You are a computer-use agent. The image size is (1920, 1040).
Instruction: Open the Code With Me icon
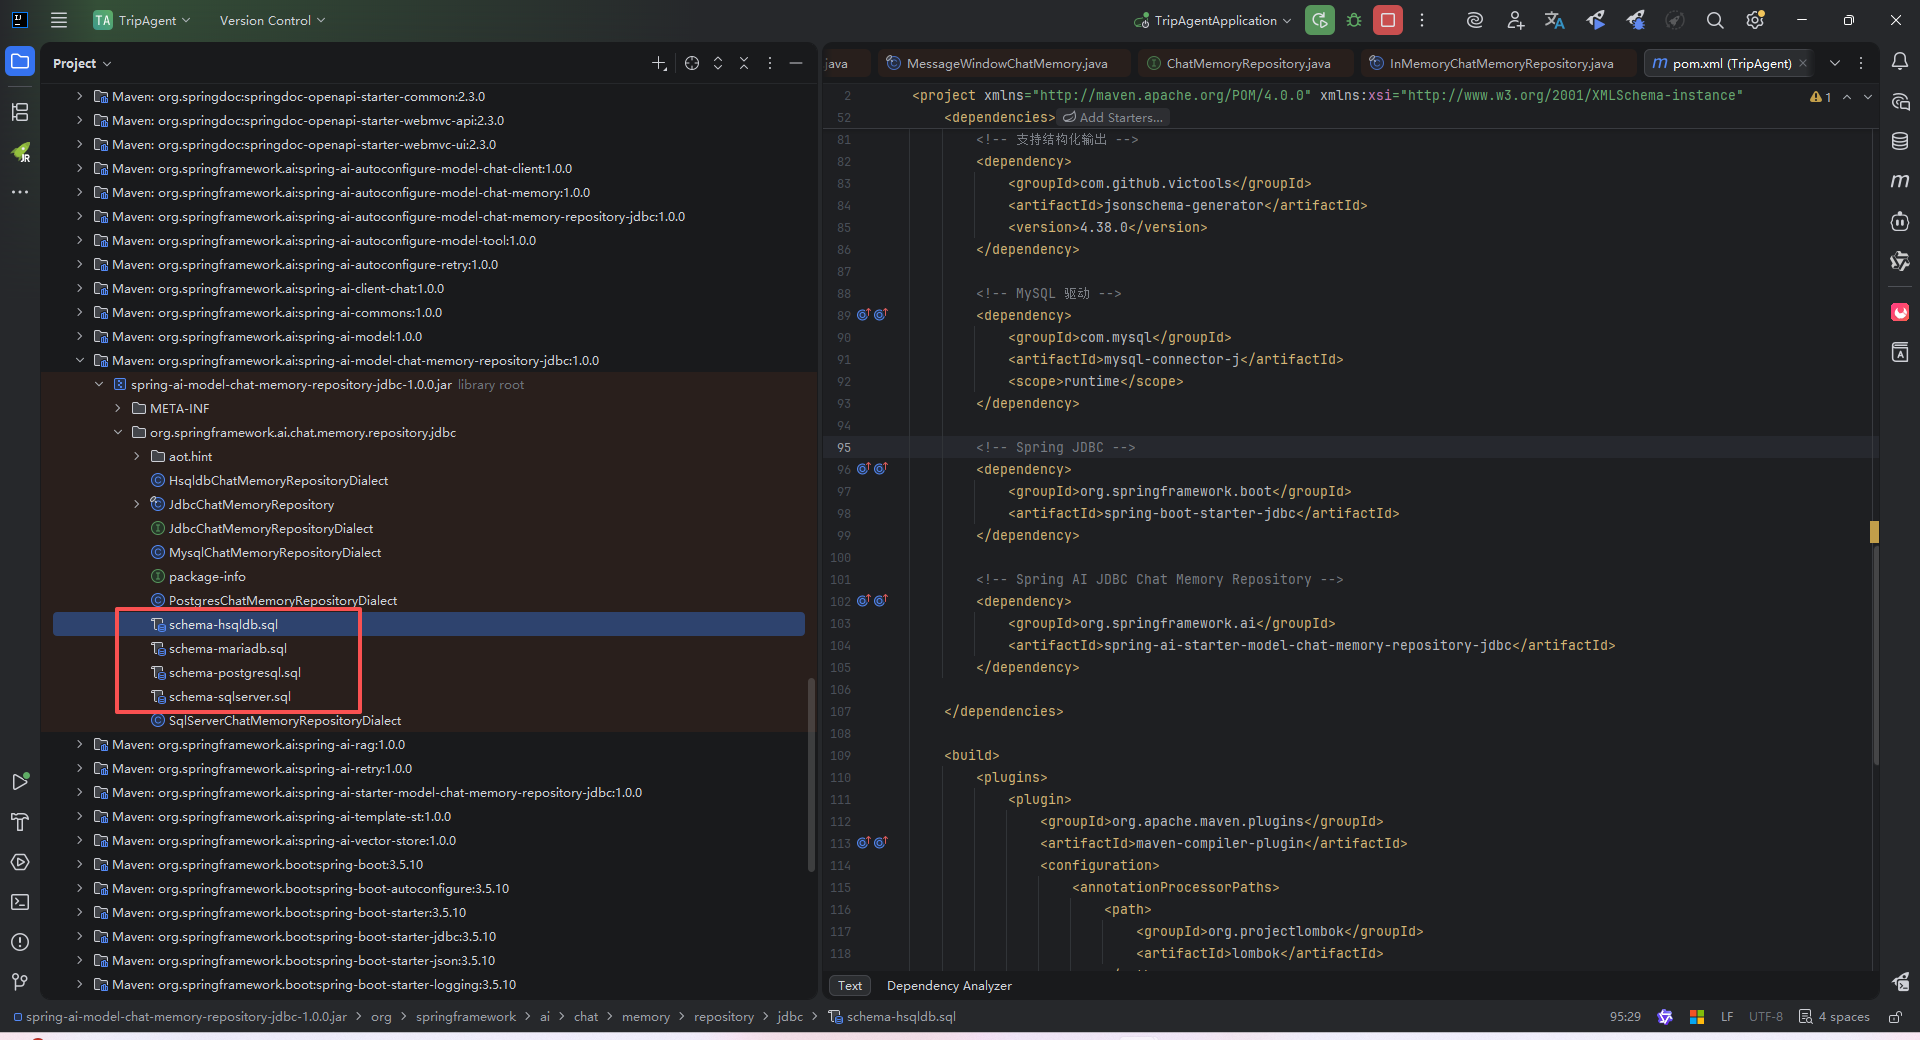coord(1515,20)
